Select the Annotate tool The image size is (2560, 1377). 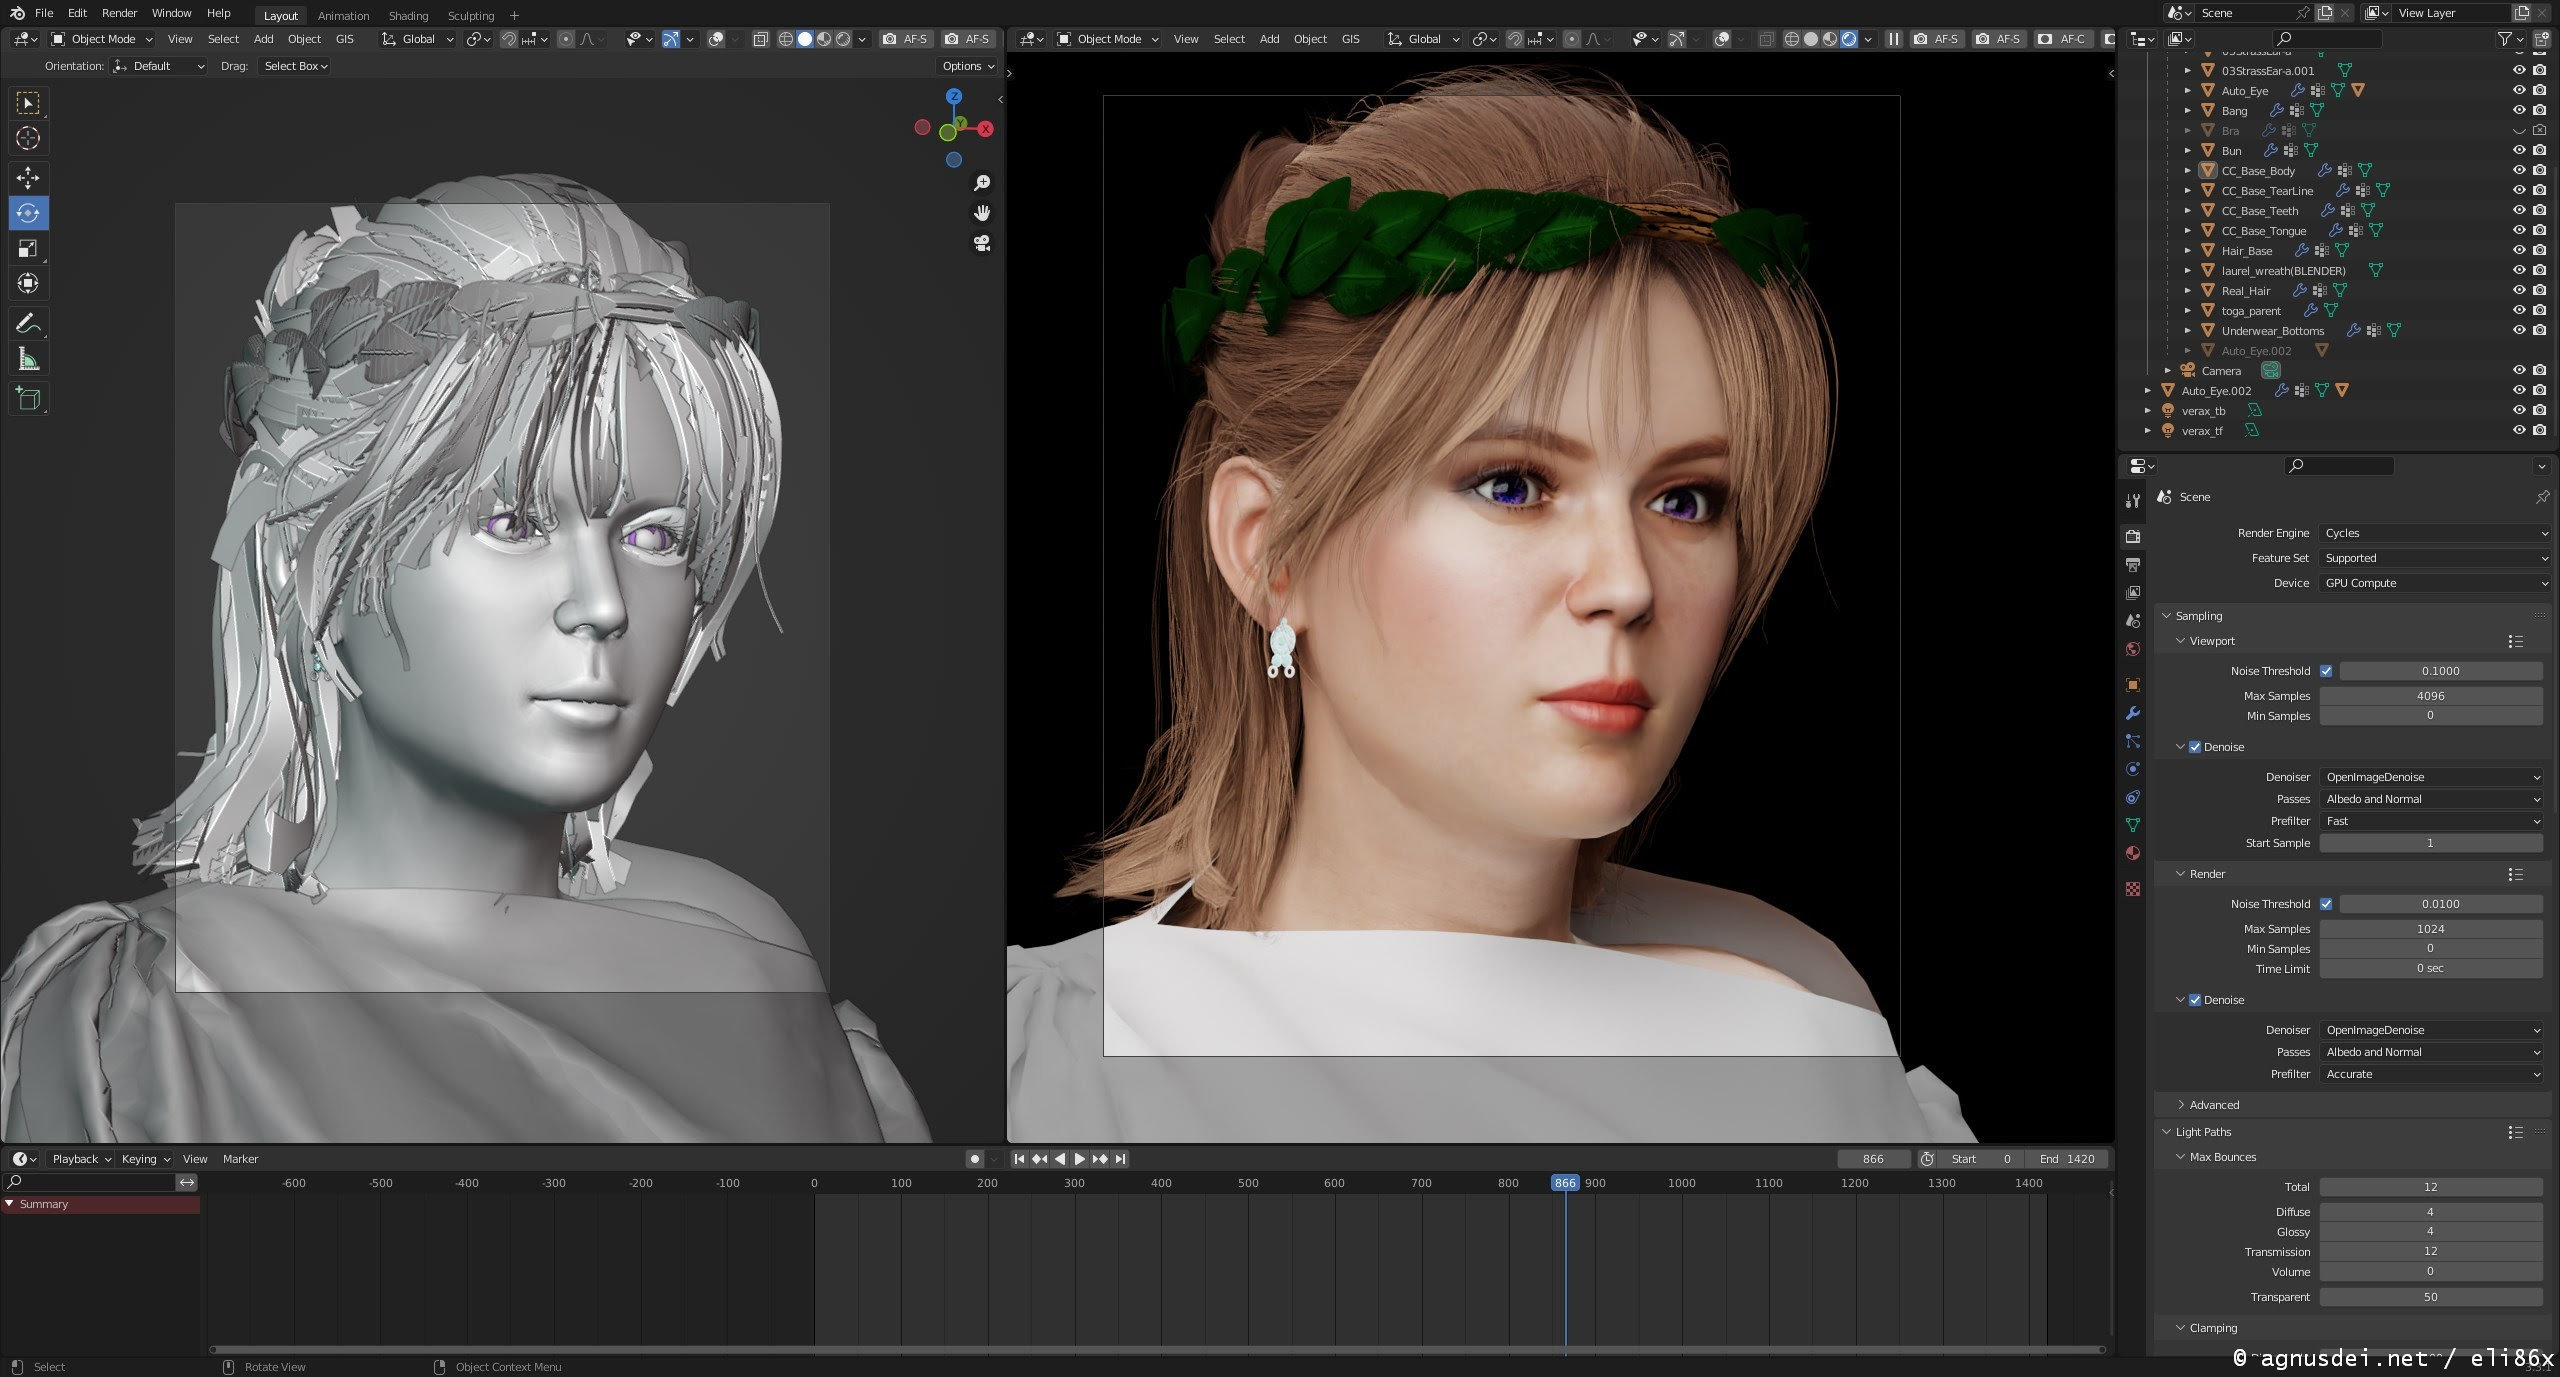pos(28,324)
